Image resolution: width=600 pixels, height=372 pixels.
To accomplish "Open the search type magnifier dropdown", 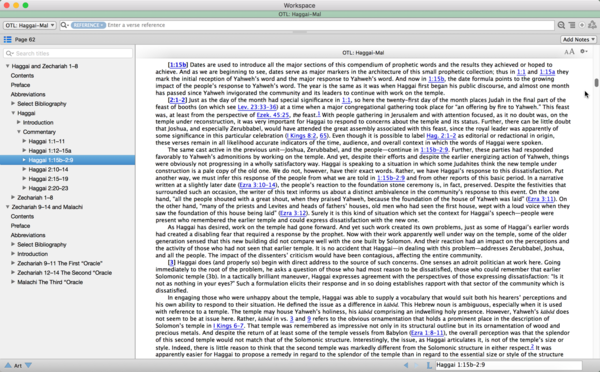I will click(64, 25).
